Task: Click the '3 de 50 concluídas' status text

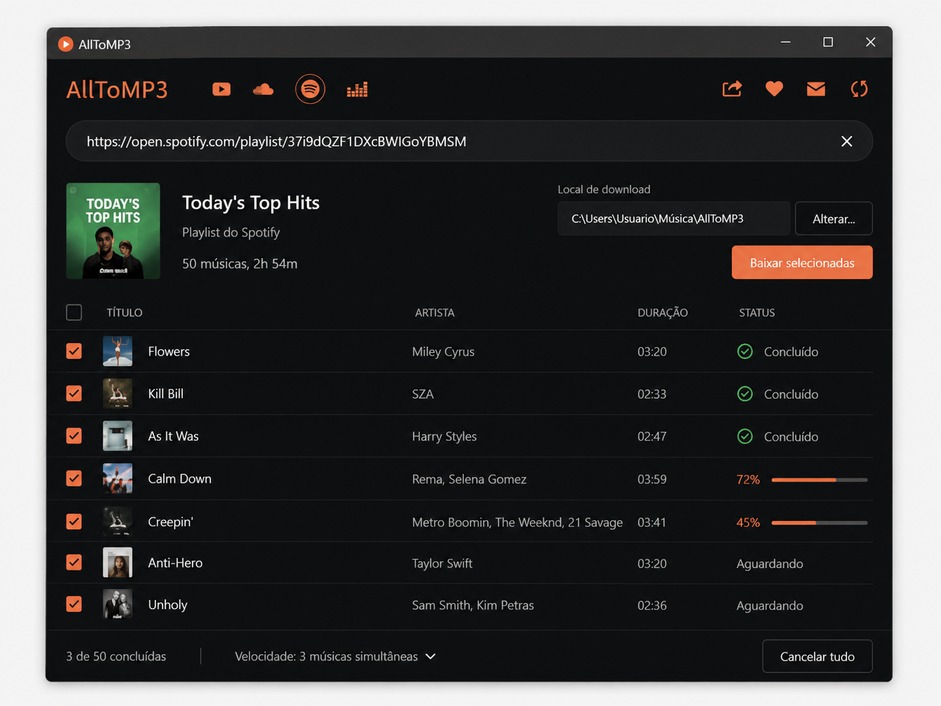Action: [116, 656]
